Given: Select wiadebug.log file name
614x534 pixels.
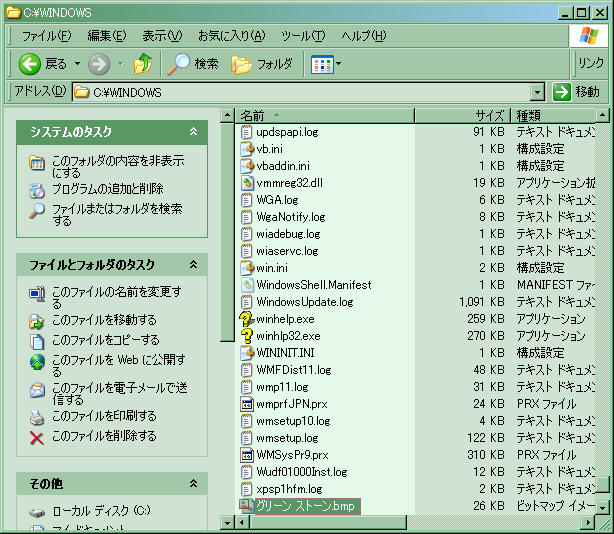Looking at the screenshot, I should click(x=288, y=234).
